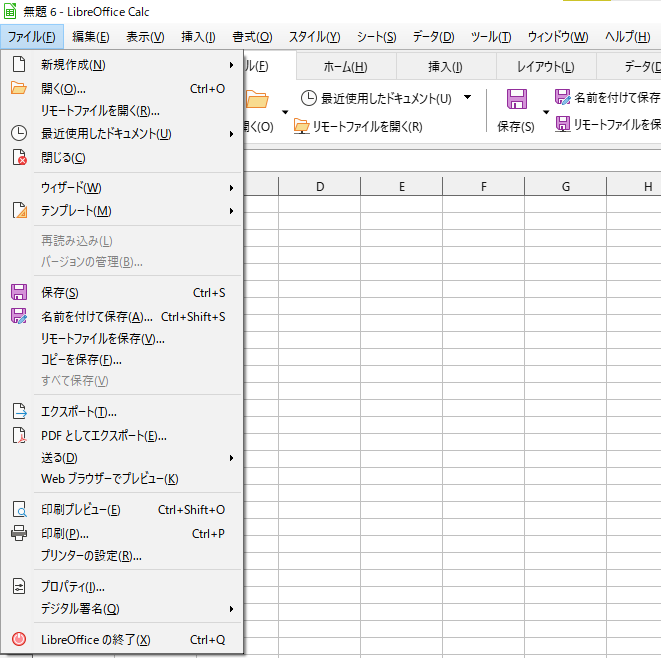
Task: Click the Export as PDF icon
Action: [x=19, y=435]
